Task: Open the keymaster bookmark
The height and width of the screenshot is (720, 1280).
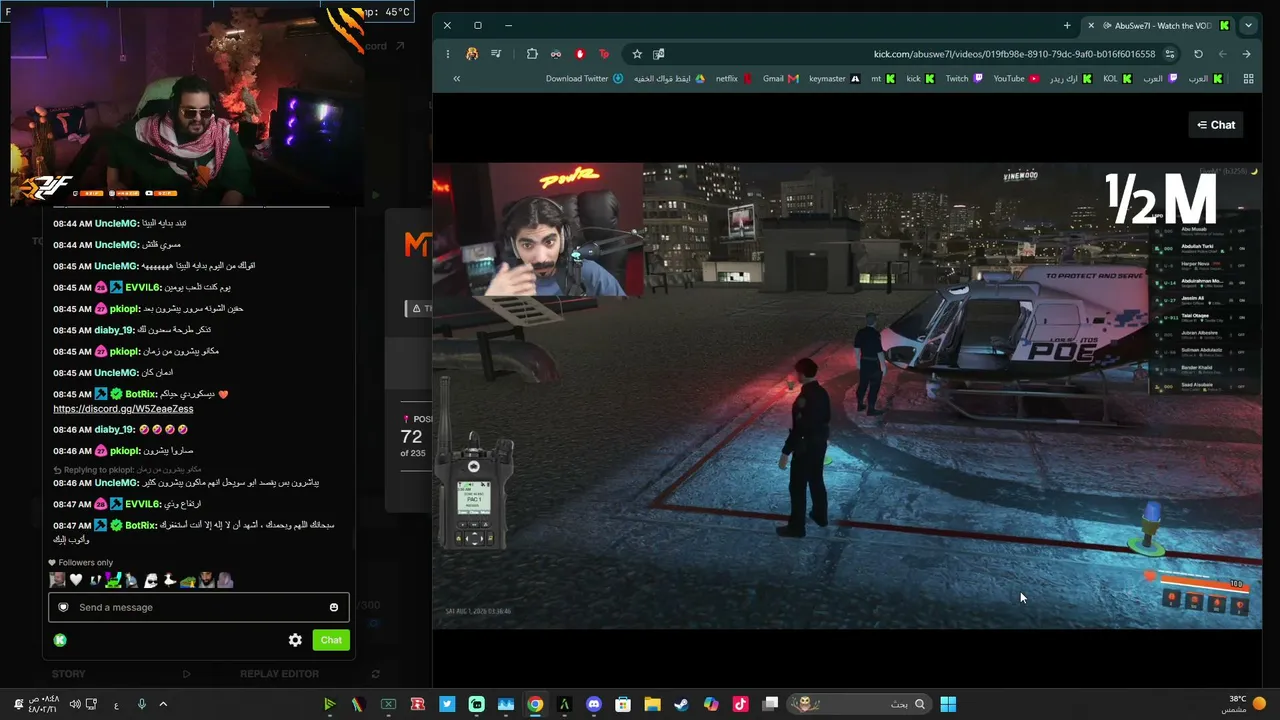Action: pos(834,79)
